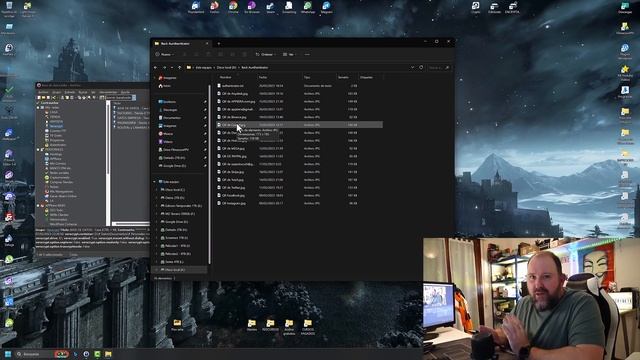
Task: Click the Delete trash icon in Explorer toolbar
Action: click(244, 54)
